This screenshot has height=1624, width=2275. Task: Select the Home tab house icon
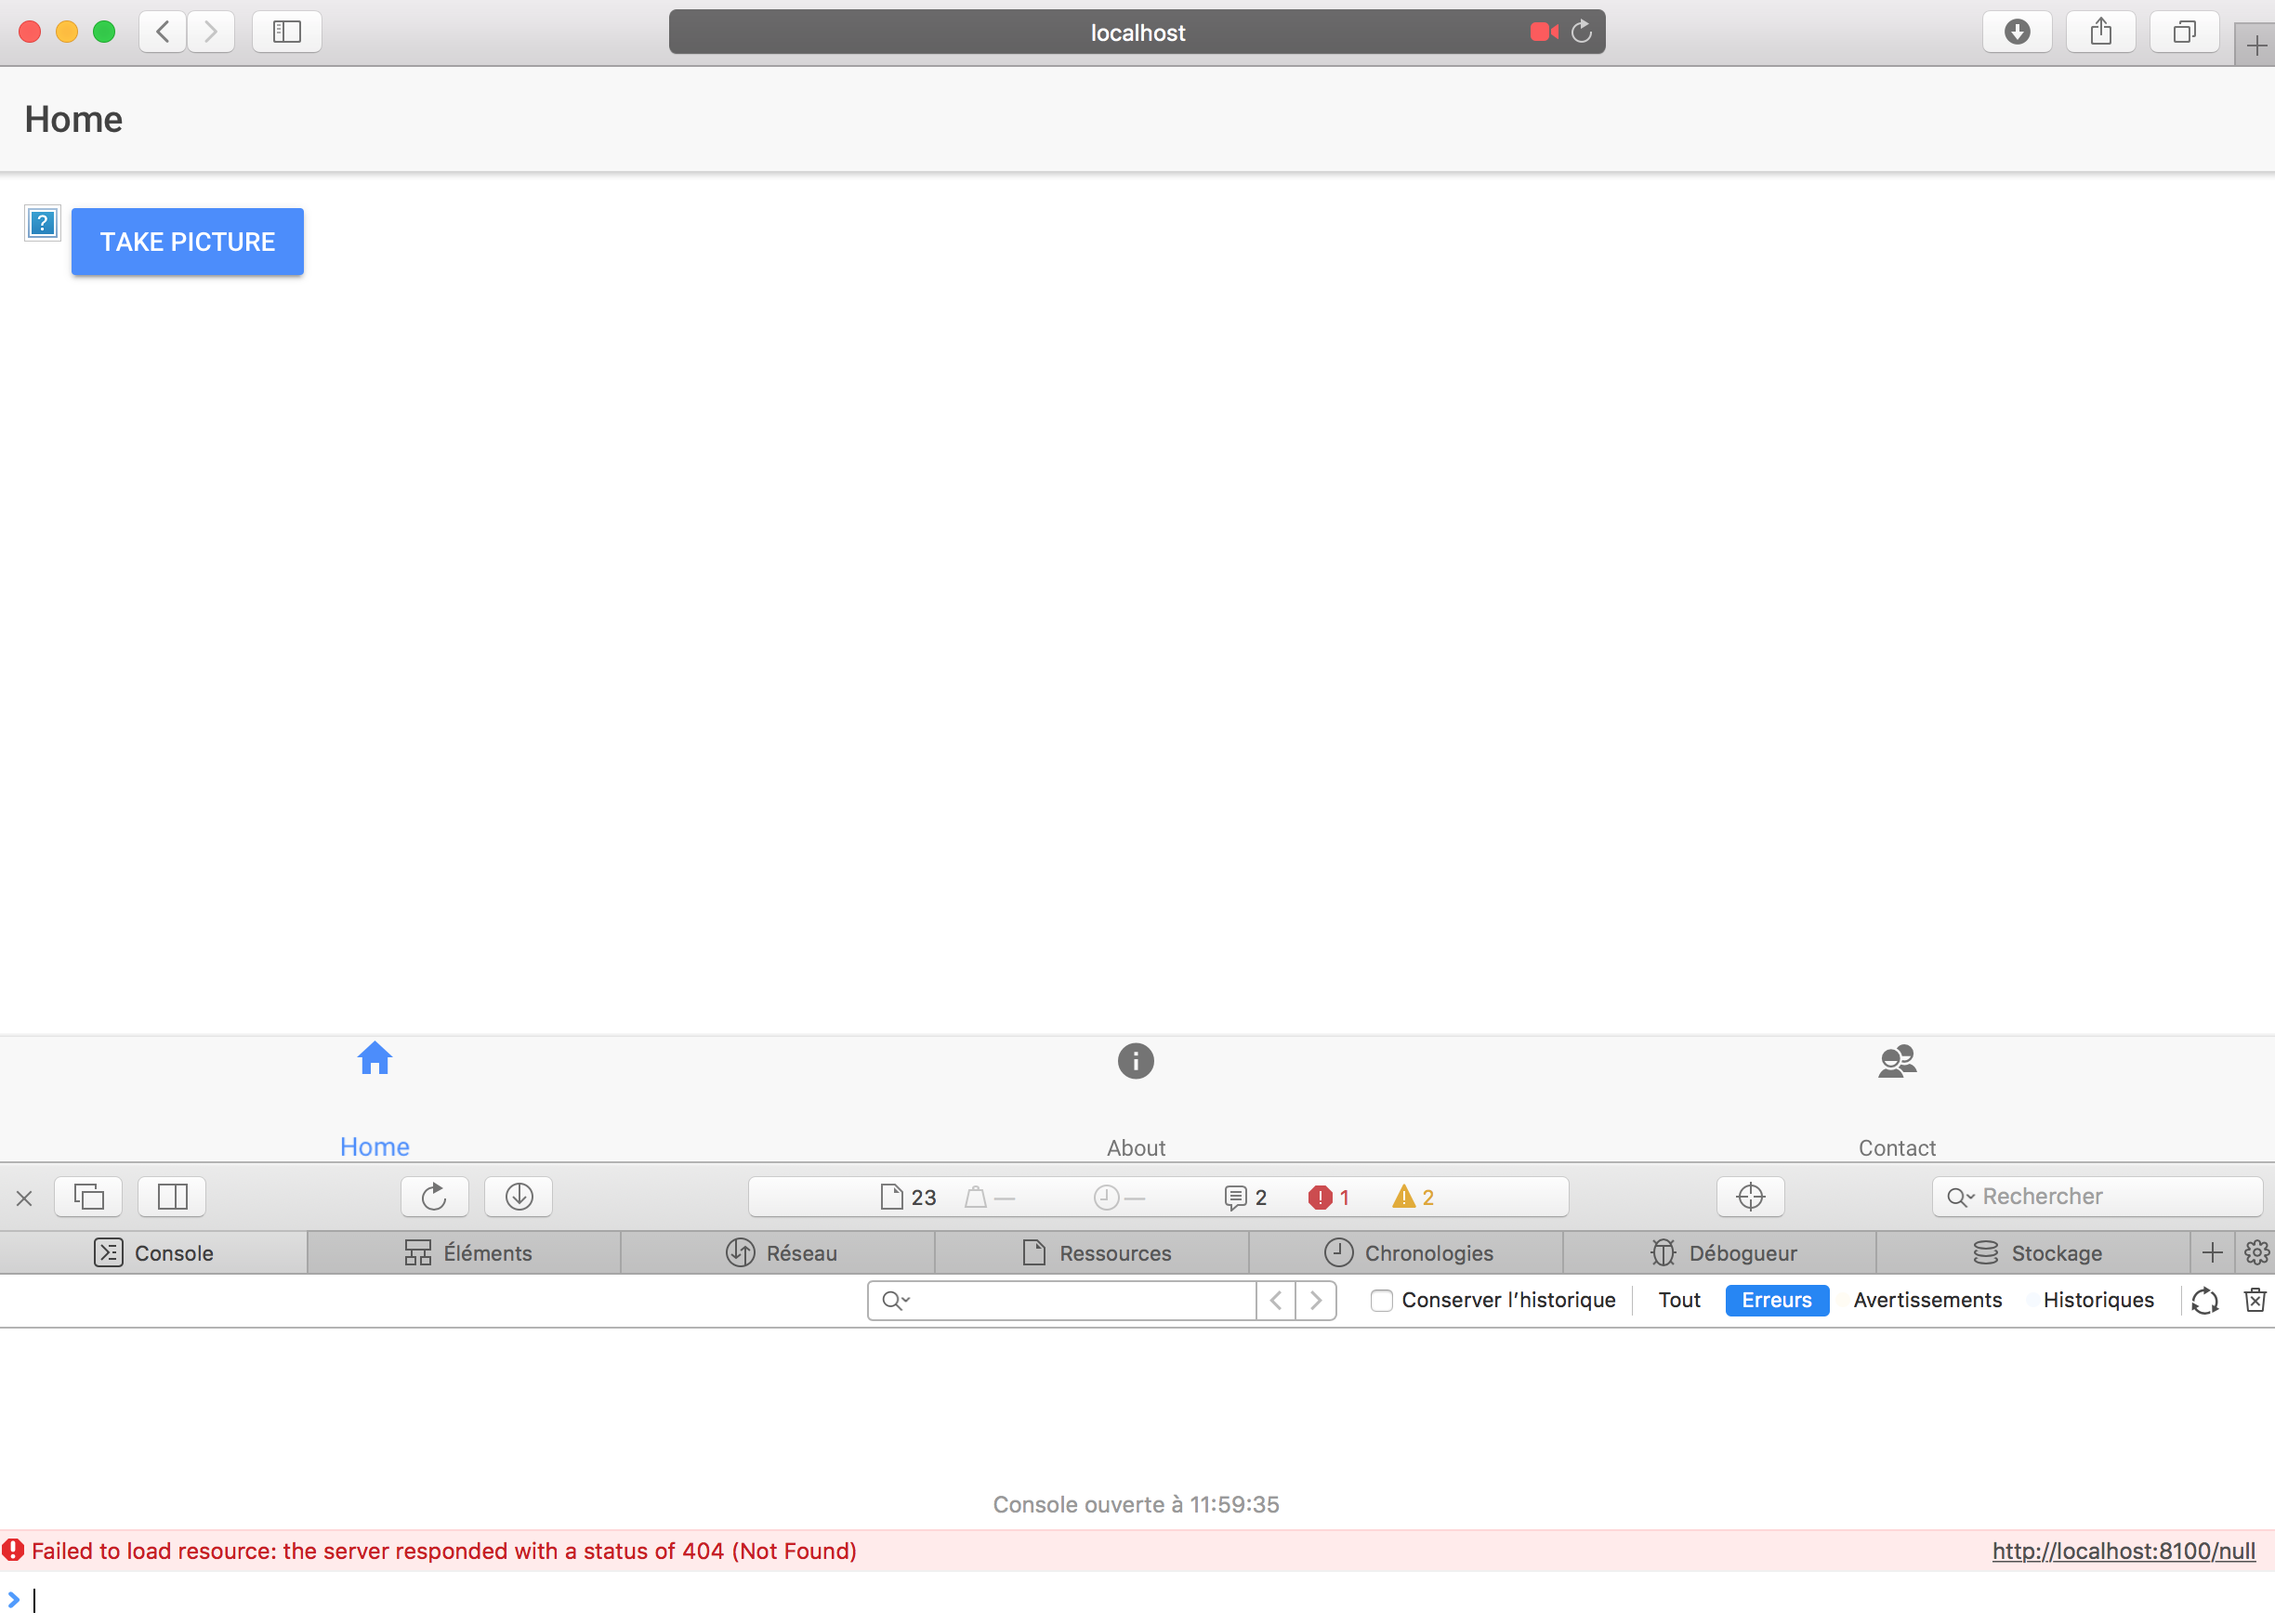coord(374,1059)
